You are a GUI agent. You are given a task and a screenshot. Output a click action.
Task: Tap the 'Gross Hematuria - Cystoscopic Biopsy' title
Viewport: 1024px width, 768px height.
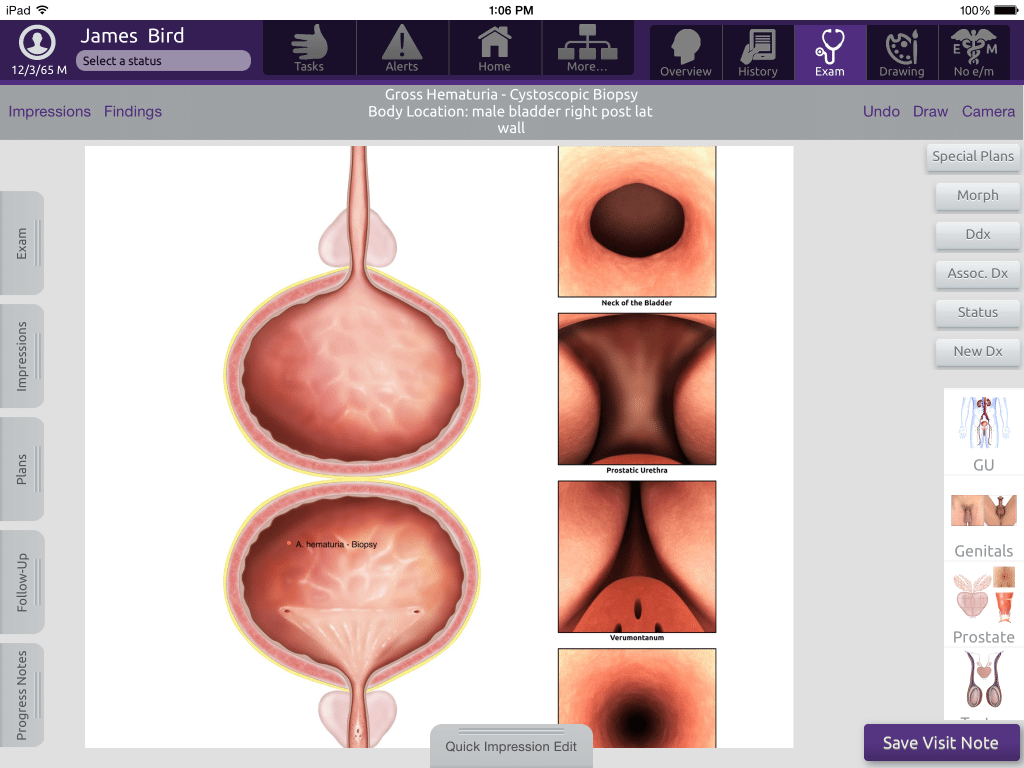tap(511, 95)
